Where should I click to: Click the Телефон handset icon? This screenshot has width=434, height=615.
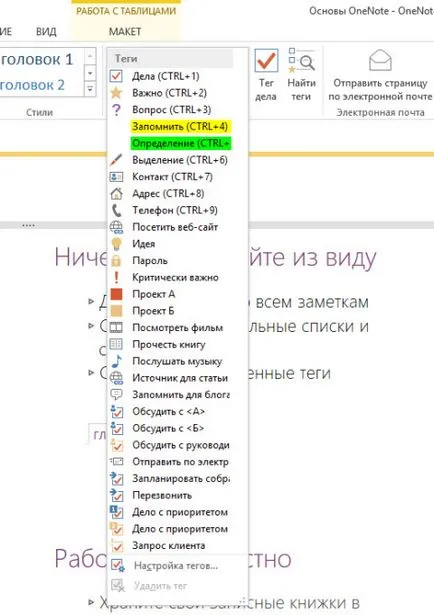click(x=116, y=210)
